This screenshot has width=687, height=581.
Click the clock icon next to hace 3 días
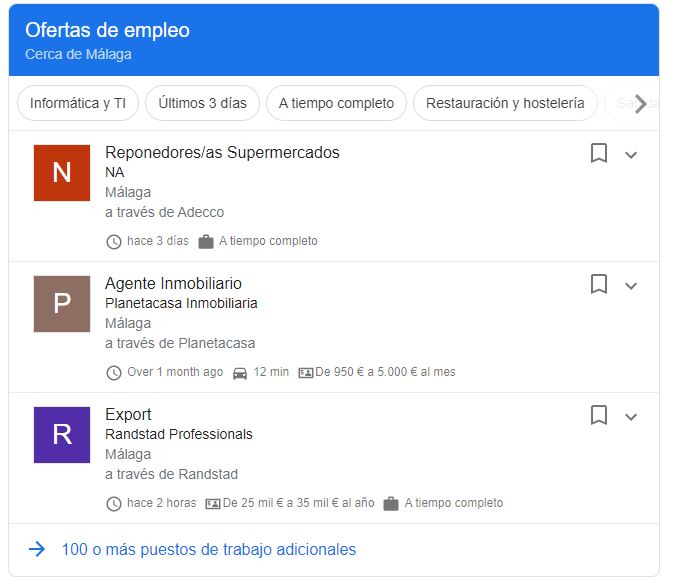(114, 241)
